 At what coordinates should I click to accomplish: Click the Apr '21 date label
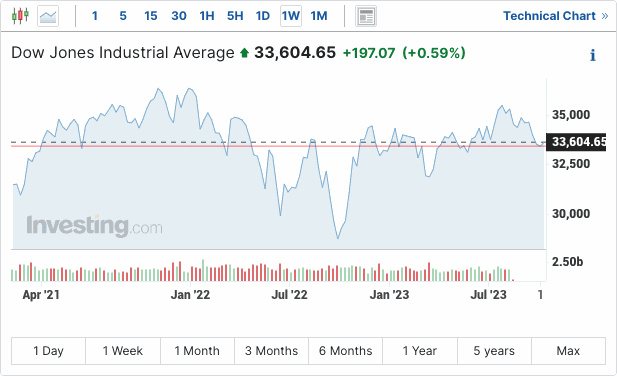tap(41, 295)
